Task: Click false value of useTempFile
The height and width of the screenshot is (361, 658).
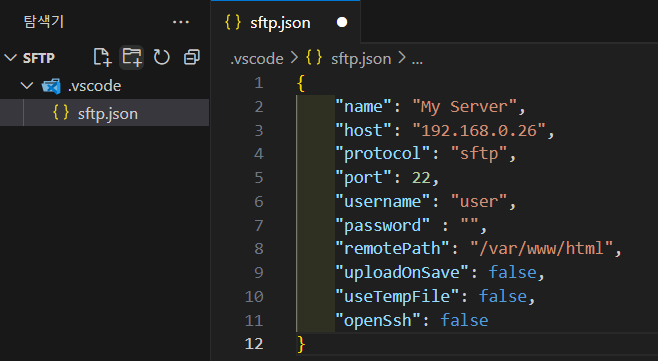Action: tap(503, 297)
